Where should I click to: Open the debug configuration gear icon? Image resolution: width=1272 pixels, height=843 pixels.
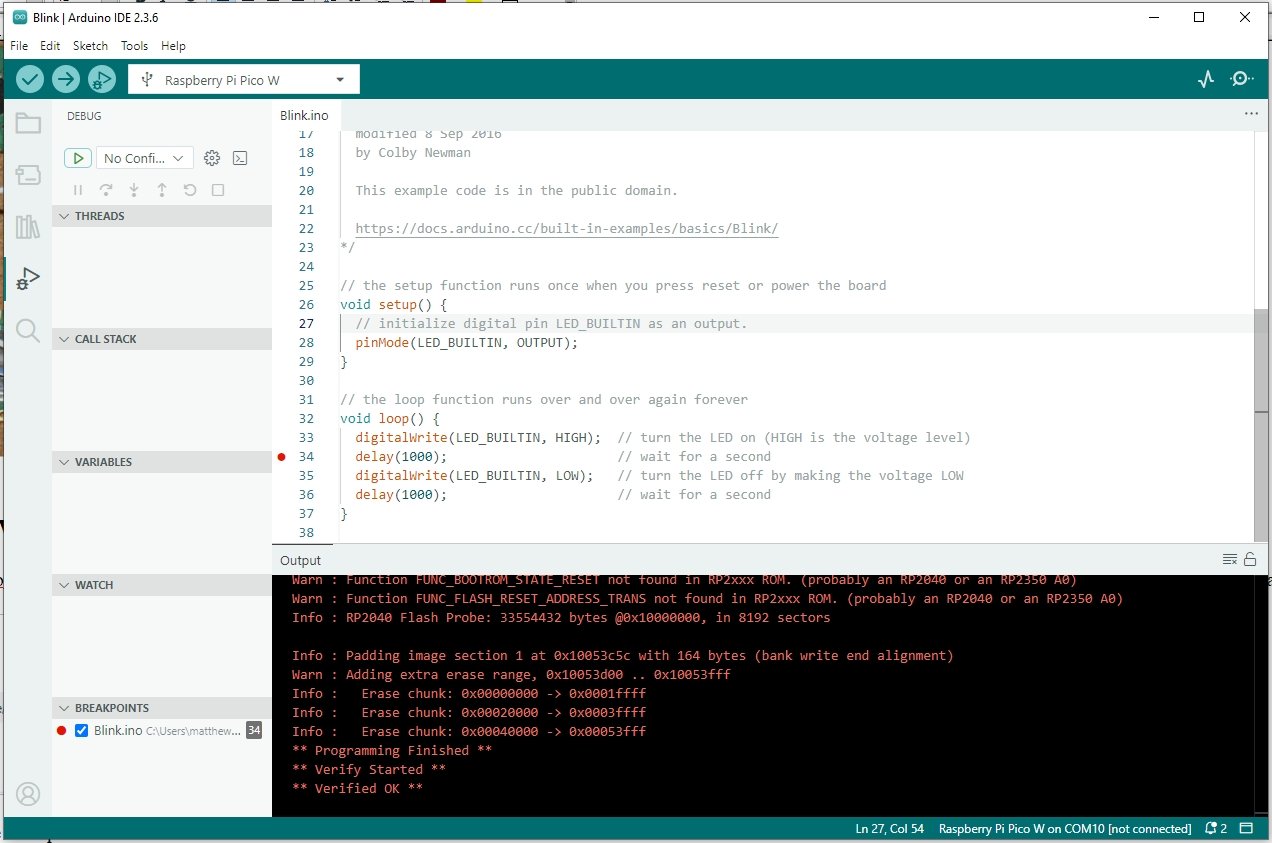211,158
